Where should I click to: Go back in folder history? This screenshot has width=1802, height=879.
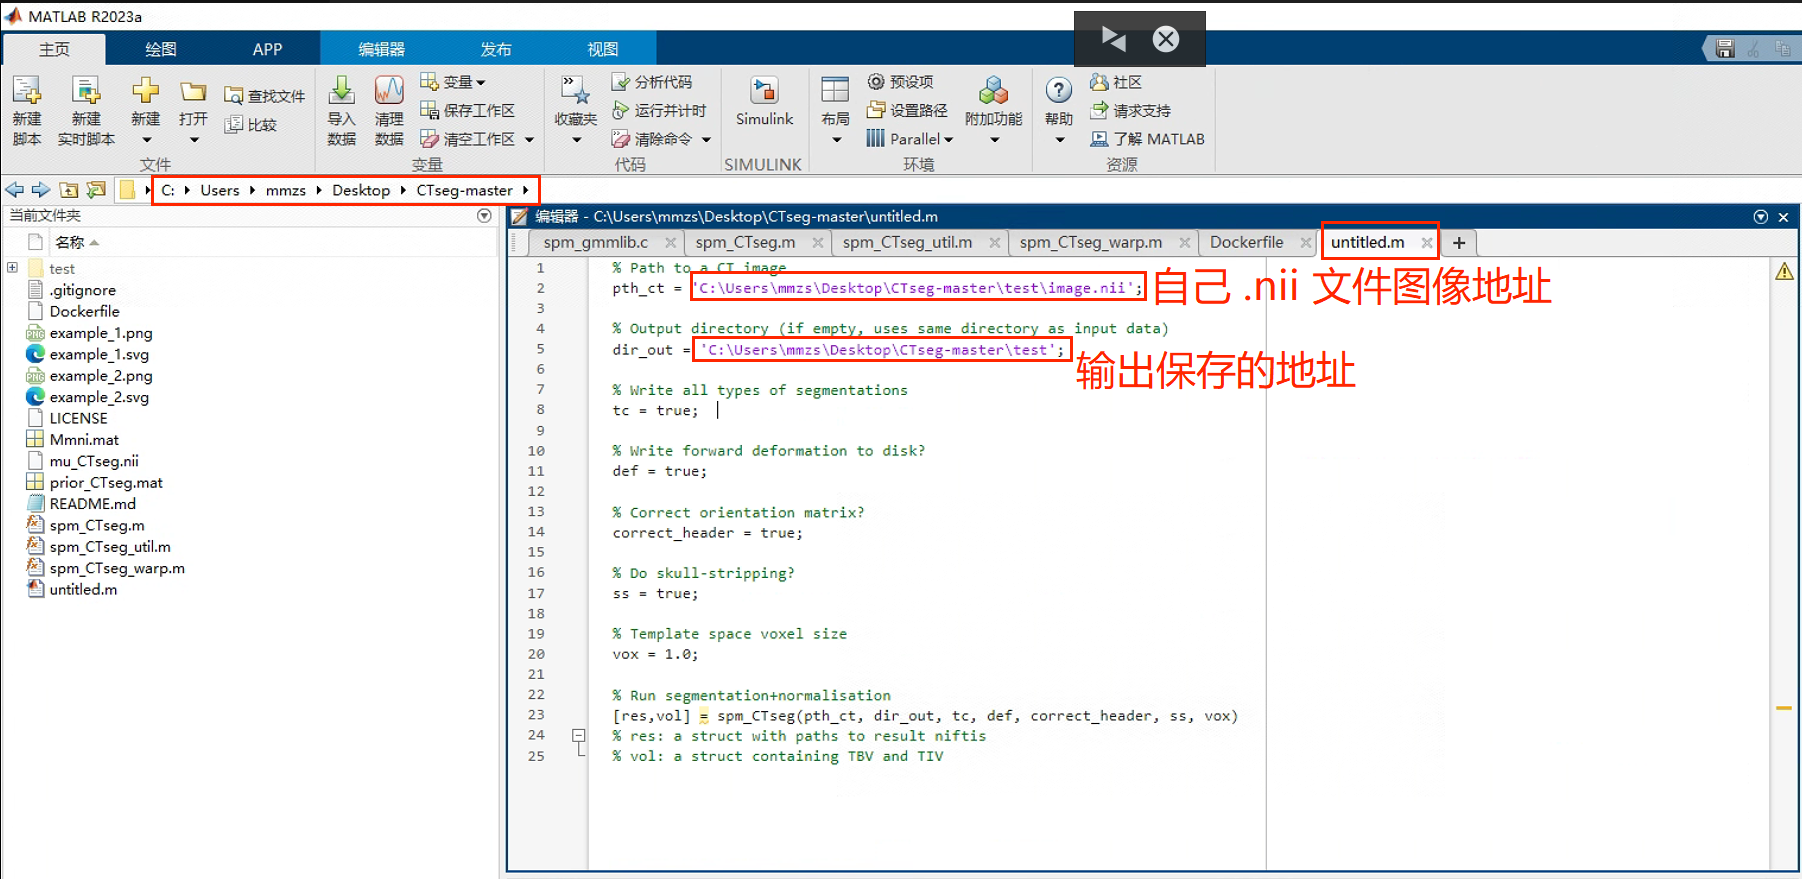(x=14, y=190)
